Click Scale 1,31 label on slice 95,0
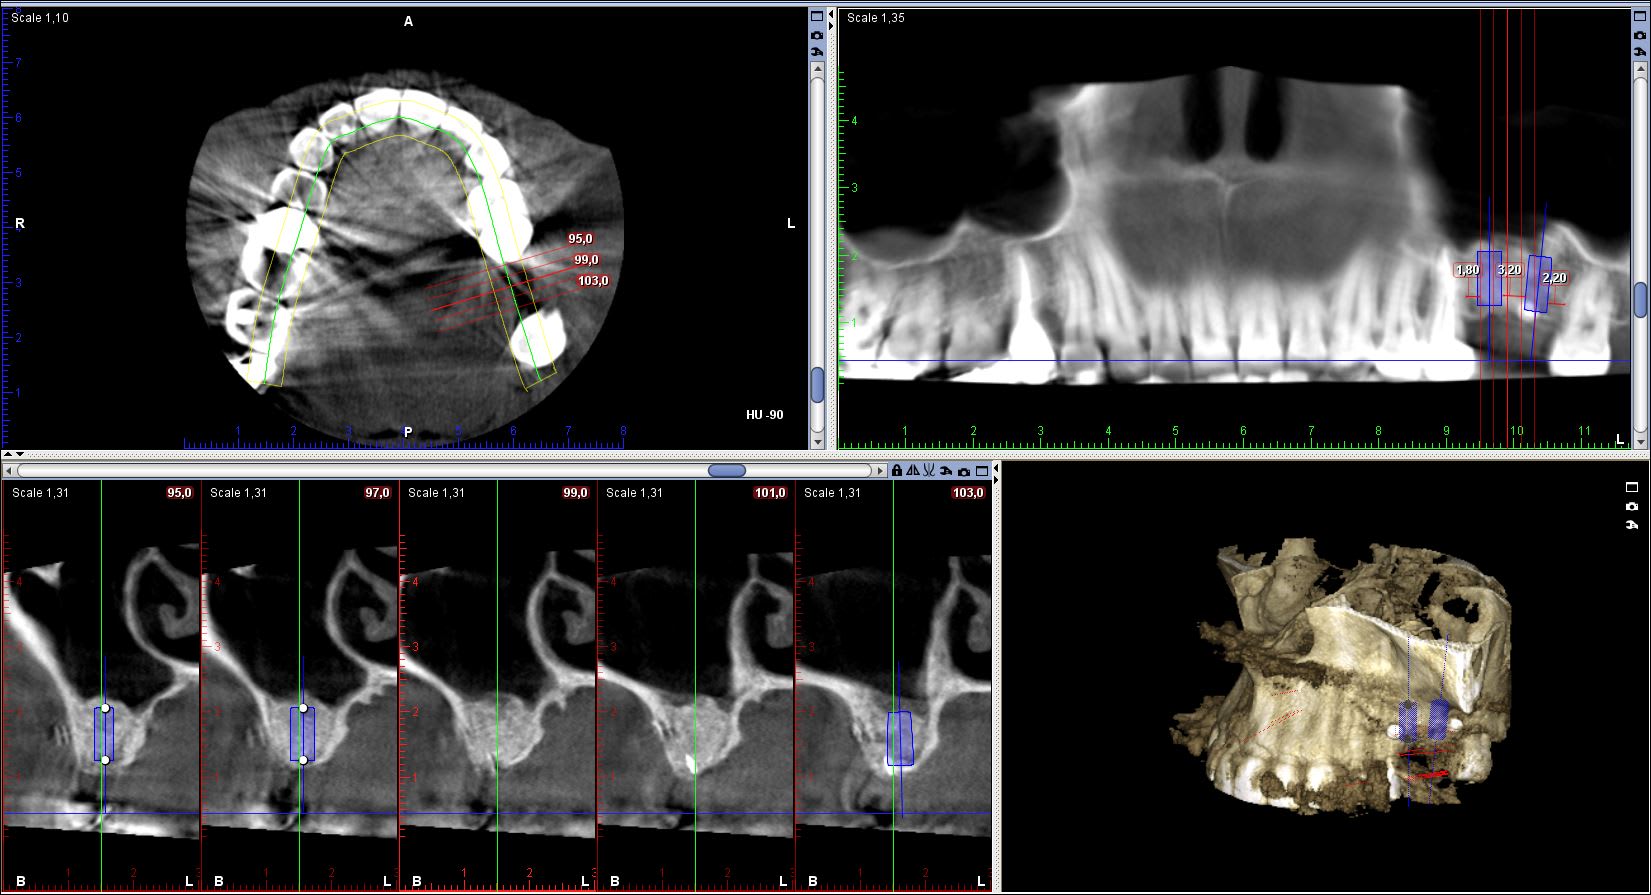Viewport: 1651px width, 895px height. [40, 493]
